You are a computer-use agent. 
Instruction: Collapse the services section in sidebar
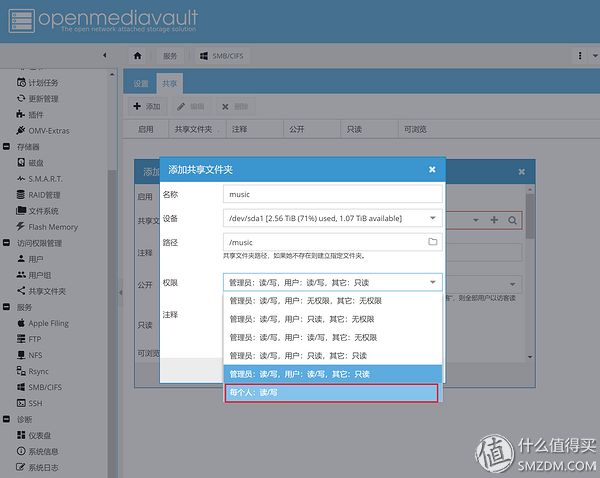[x=7, y=307]
